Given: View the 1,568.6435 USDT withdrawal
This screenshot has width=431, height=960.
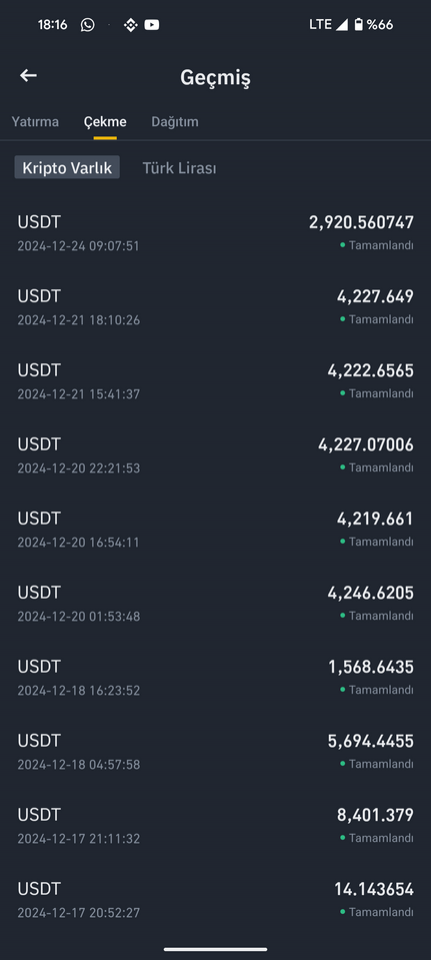Looking at the screenshot, I should tap(216, 677).
